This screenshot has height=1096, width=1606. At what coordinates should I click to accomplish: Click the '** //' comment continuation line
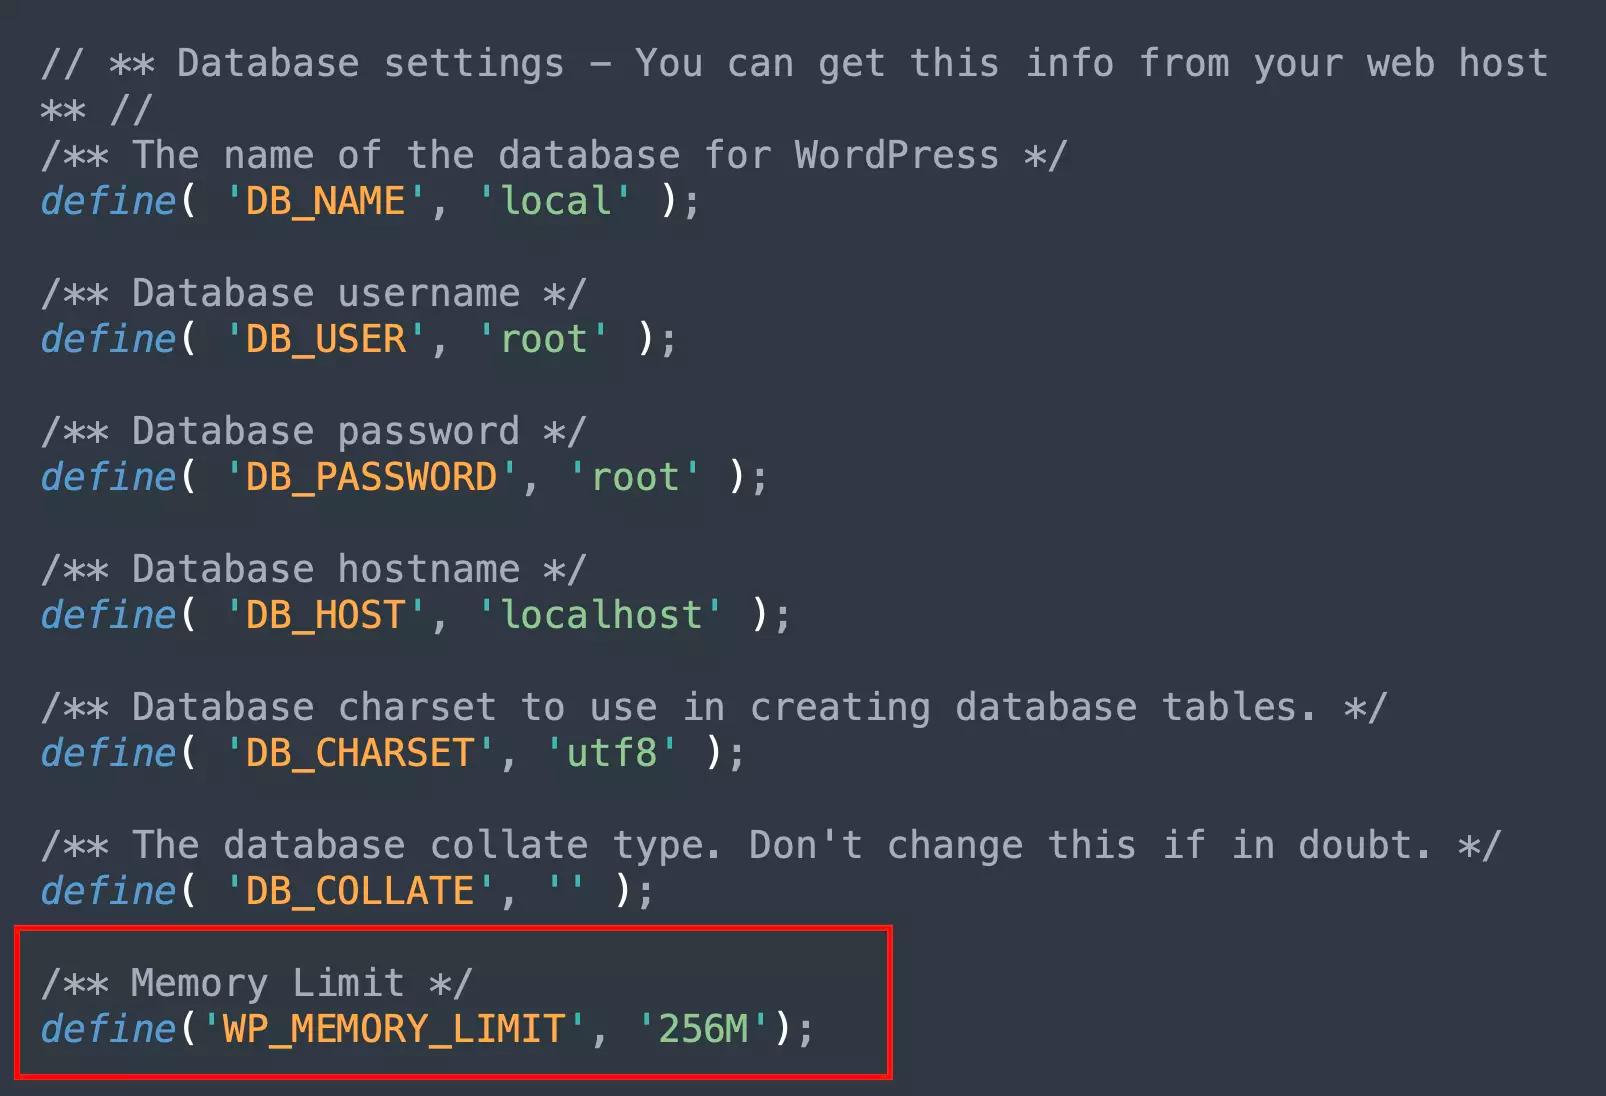96,109
